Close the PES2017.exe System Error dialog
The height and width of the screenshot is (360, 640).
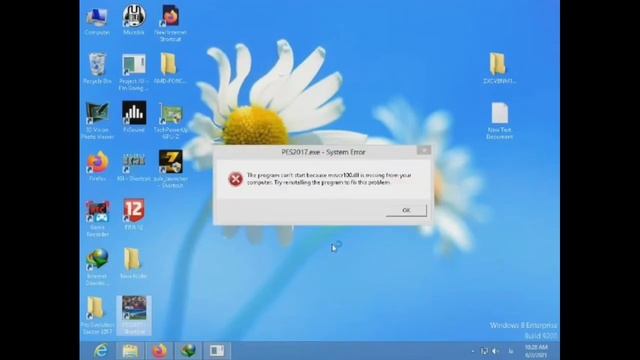(x=424, y=150)
